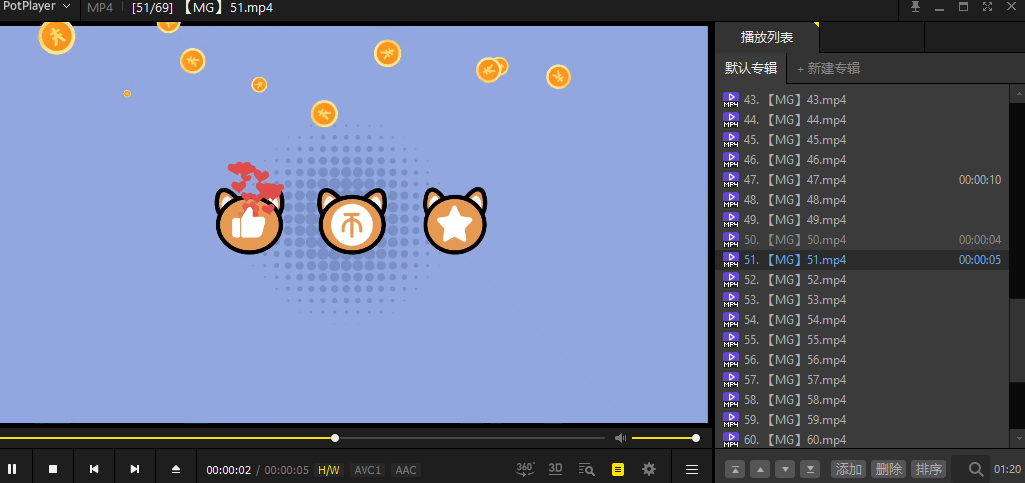1025x483 pixels.
Task: Skip to the previous file
Action: [94, 468]
